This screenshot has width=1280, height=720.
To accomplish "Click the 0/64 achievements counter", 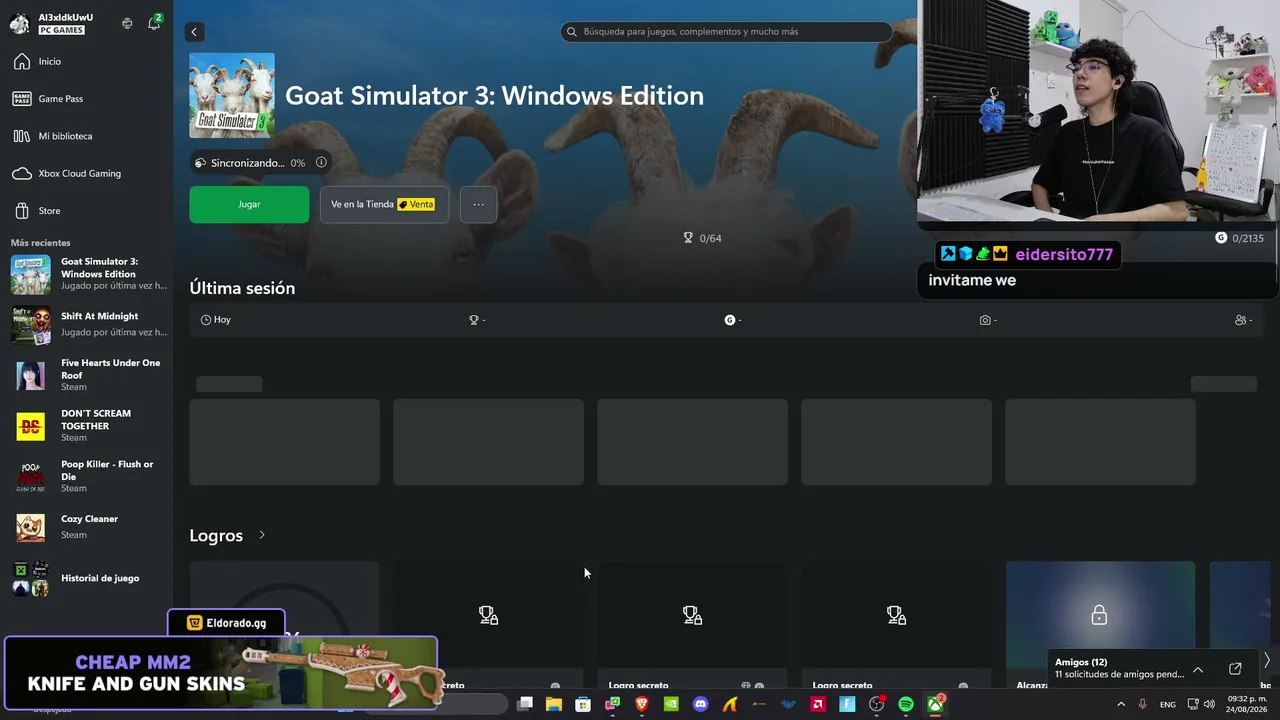I will pyautogui.click(x=702, y=238).
